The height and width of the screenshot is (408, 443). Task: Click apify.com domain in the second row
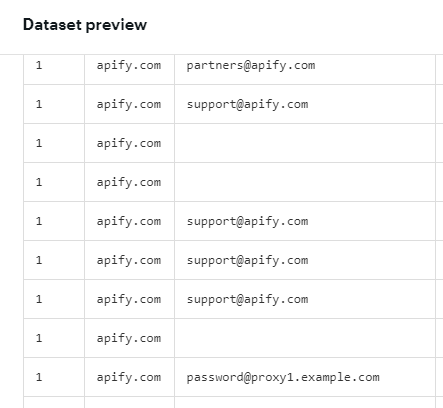129,104
